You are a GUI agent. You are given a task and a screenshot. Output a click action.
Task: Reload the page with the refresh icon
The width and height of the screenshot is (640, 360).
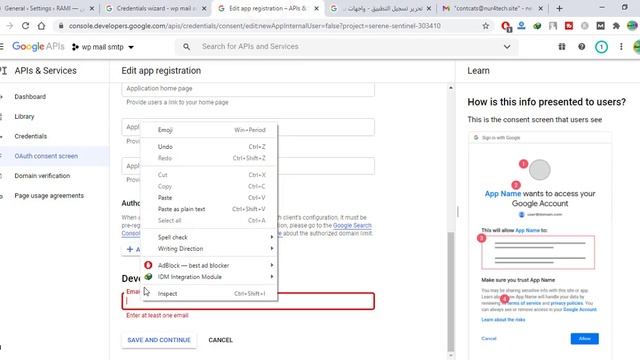[x=25, y=26]
